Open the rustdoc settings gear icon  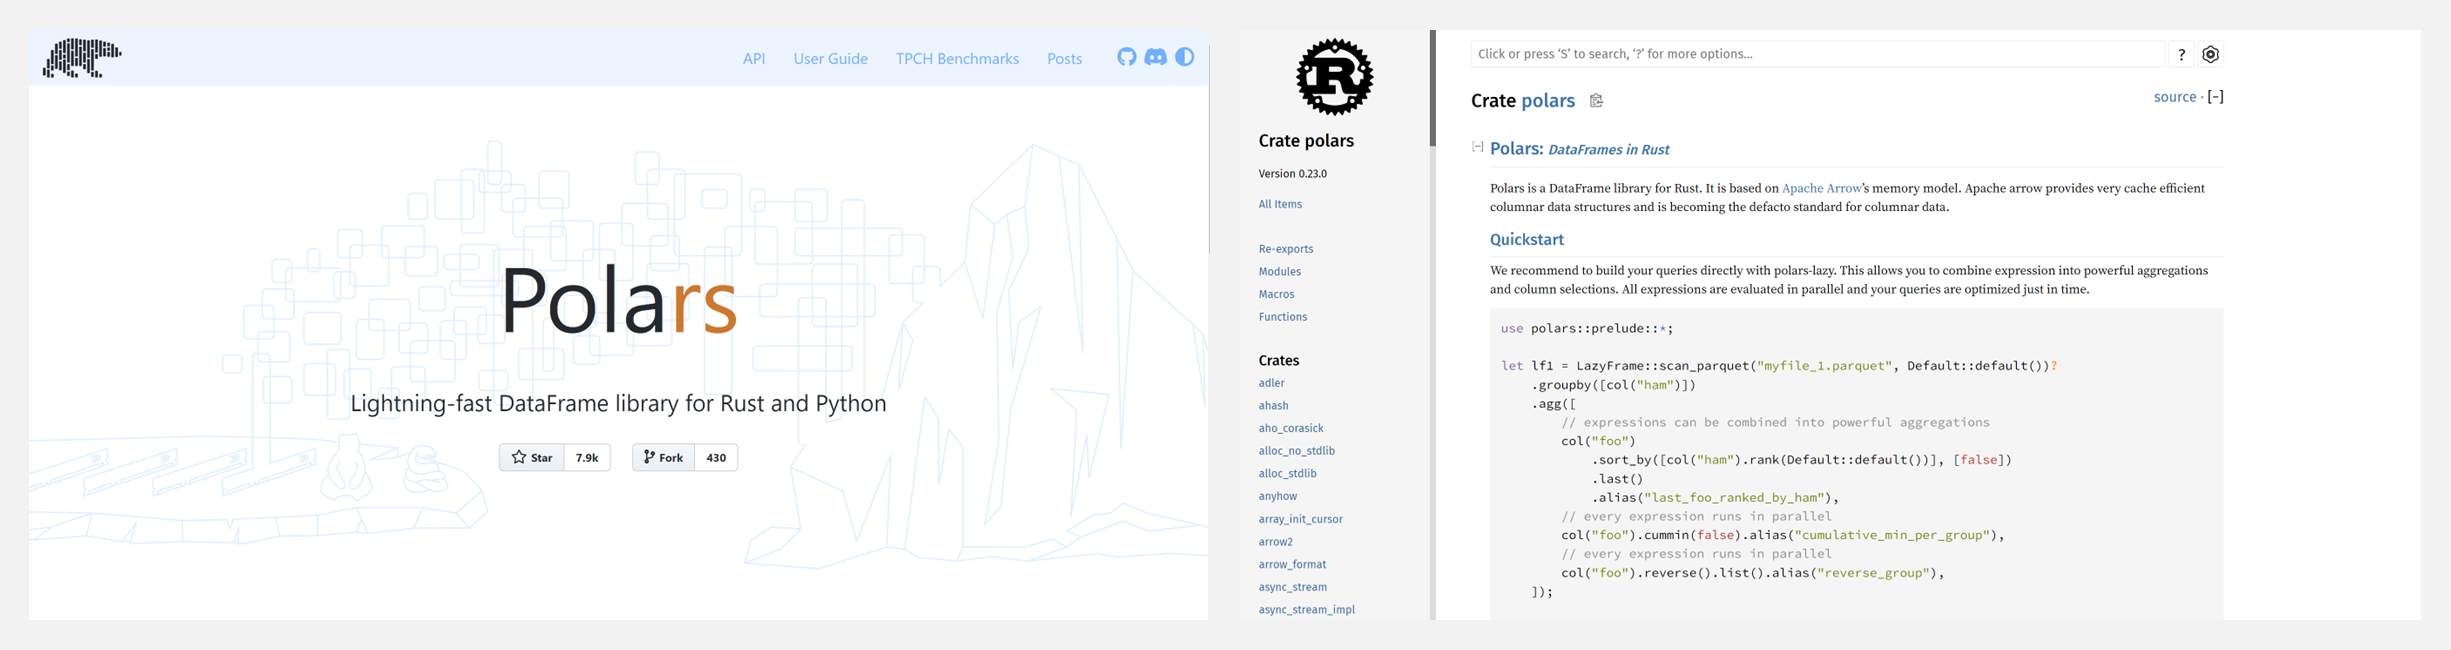click(2210, 55)
